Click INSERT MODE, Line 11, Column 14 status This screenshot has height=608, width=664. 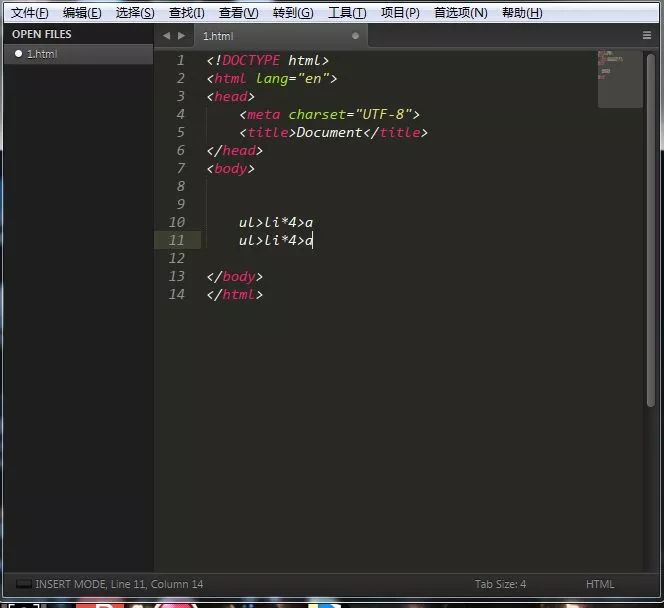pyautogui.click(x=119, y=584)
